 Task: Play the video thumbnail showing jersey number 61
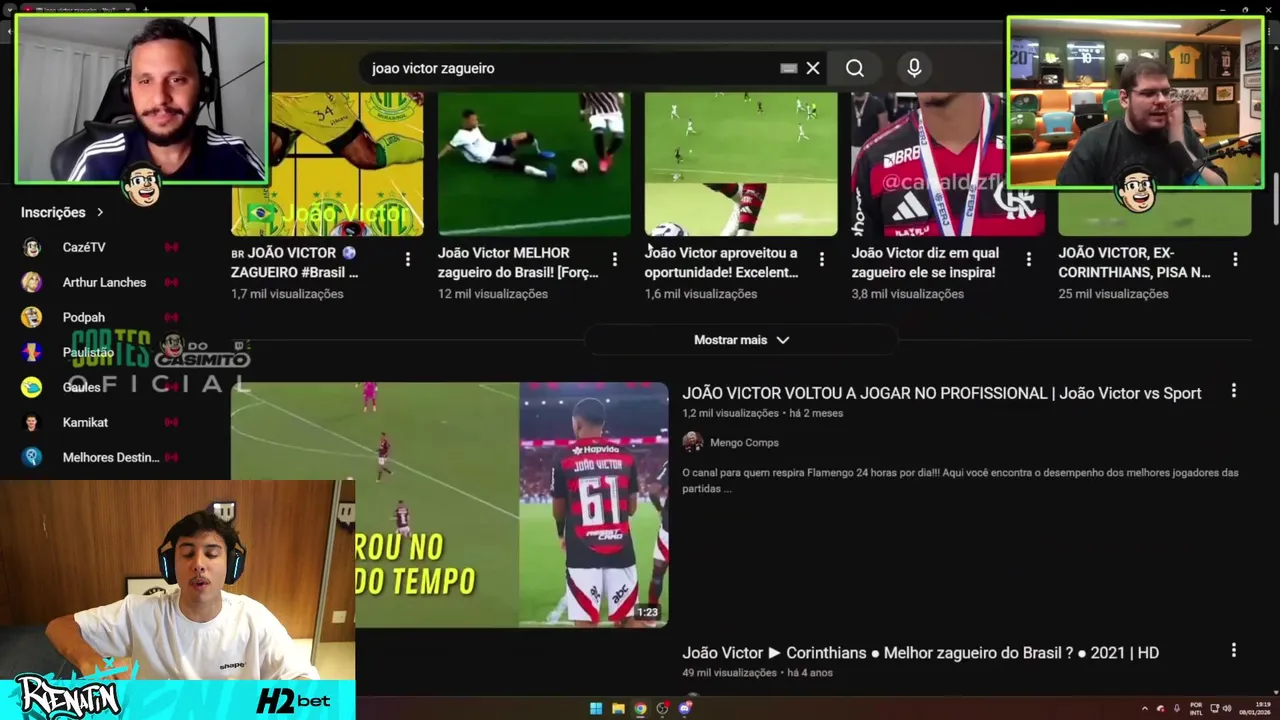click(x=450, y=505)
